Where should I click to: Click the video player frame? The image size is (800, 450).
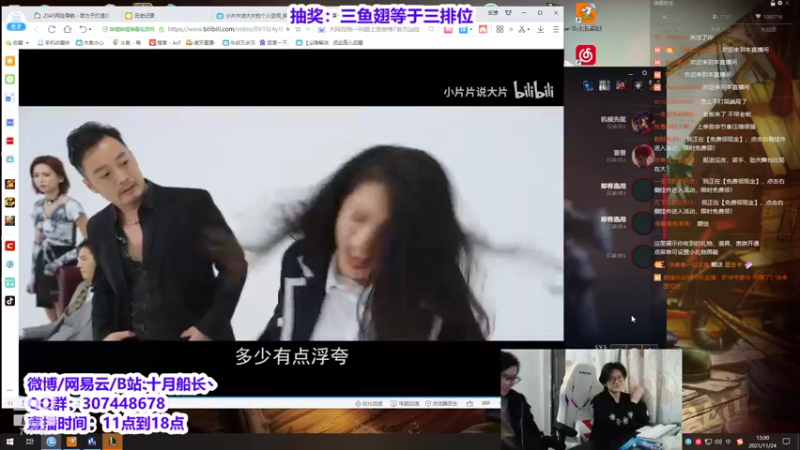pyautogui.click(x=291, y=223)
